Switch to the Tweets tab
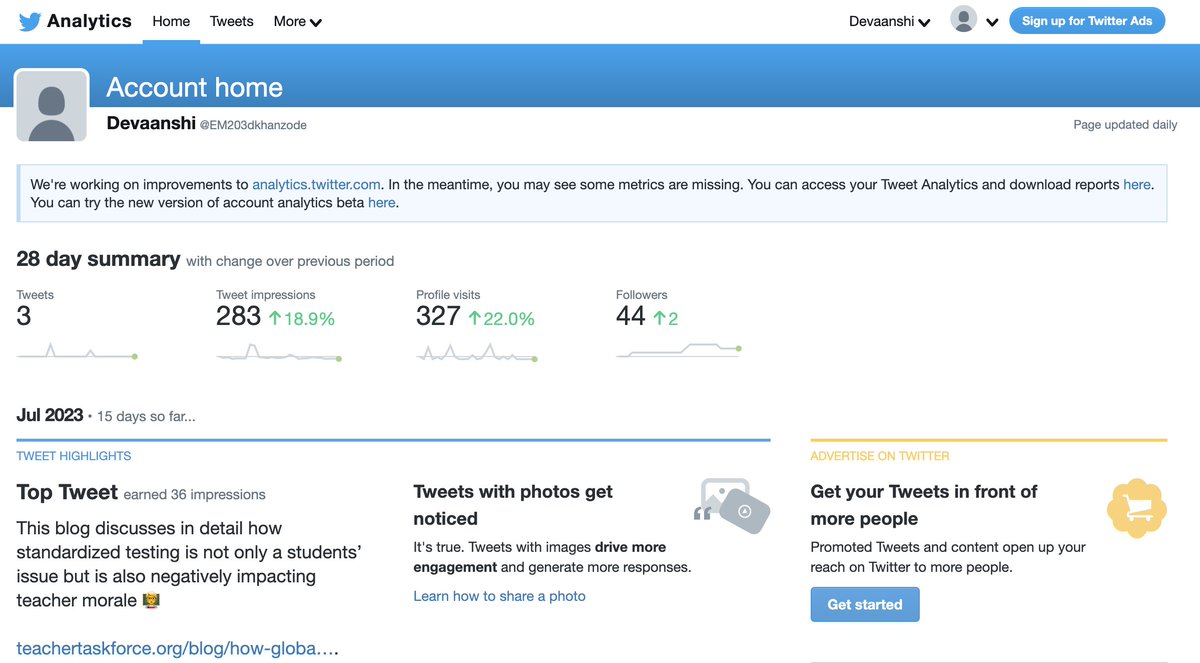The width and height of the screenshot is (1200, 663). coord(232,21)
